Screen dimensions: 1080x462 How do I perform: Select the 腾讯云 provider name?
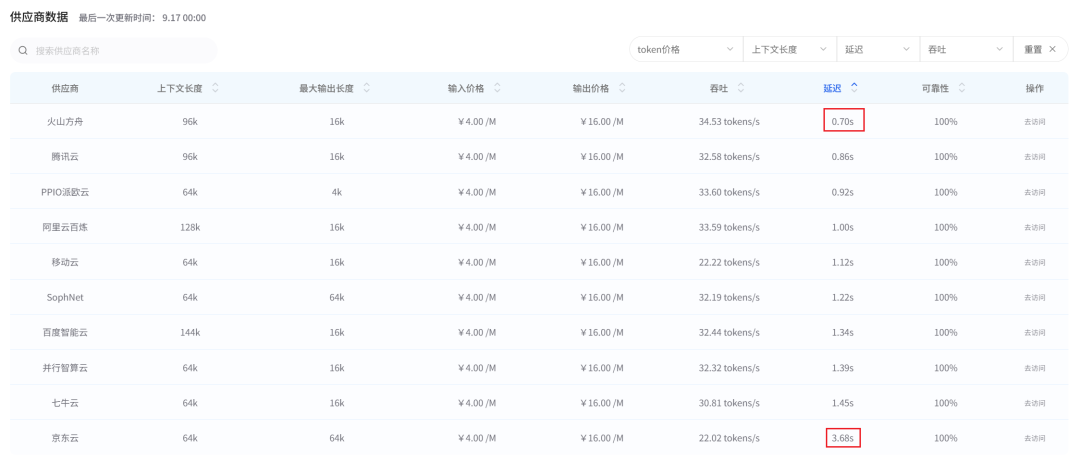[65, 157]
